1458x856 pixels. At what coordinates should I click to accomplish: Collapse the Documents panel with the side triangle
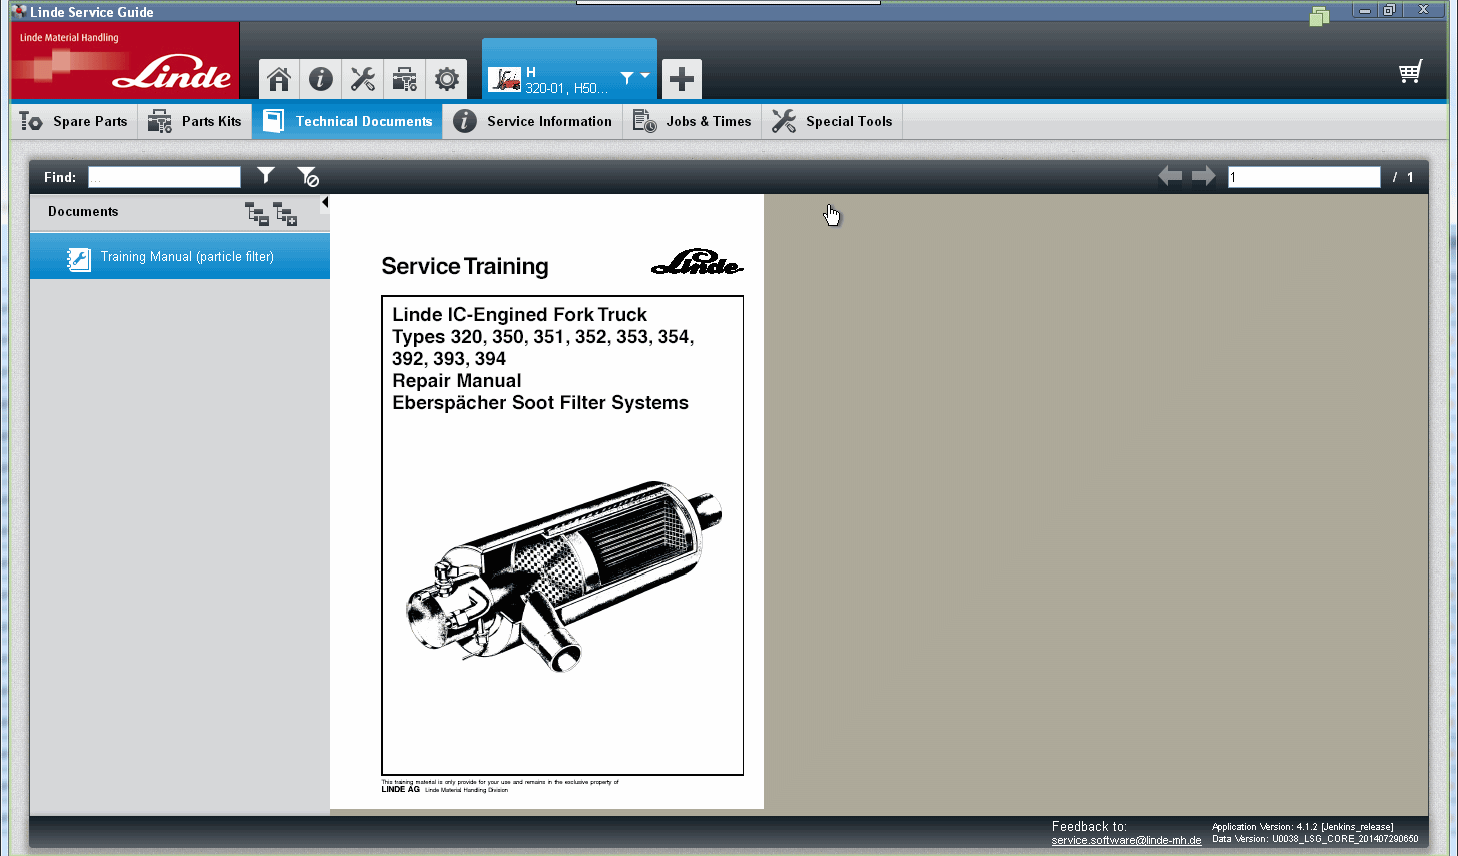pyautogui.click(x=324, y=202)
